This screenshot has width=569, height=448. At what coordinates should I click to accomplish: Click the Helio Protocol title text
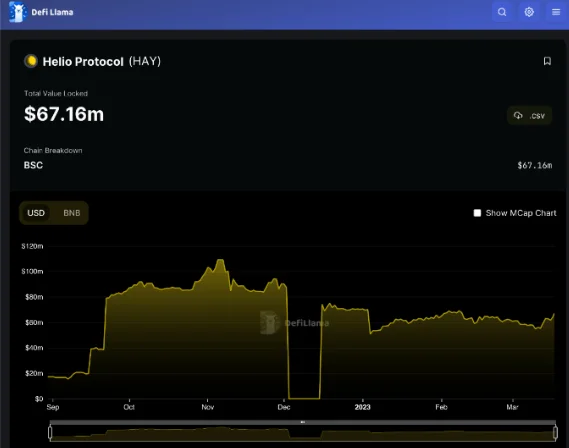pos(83,62)
